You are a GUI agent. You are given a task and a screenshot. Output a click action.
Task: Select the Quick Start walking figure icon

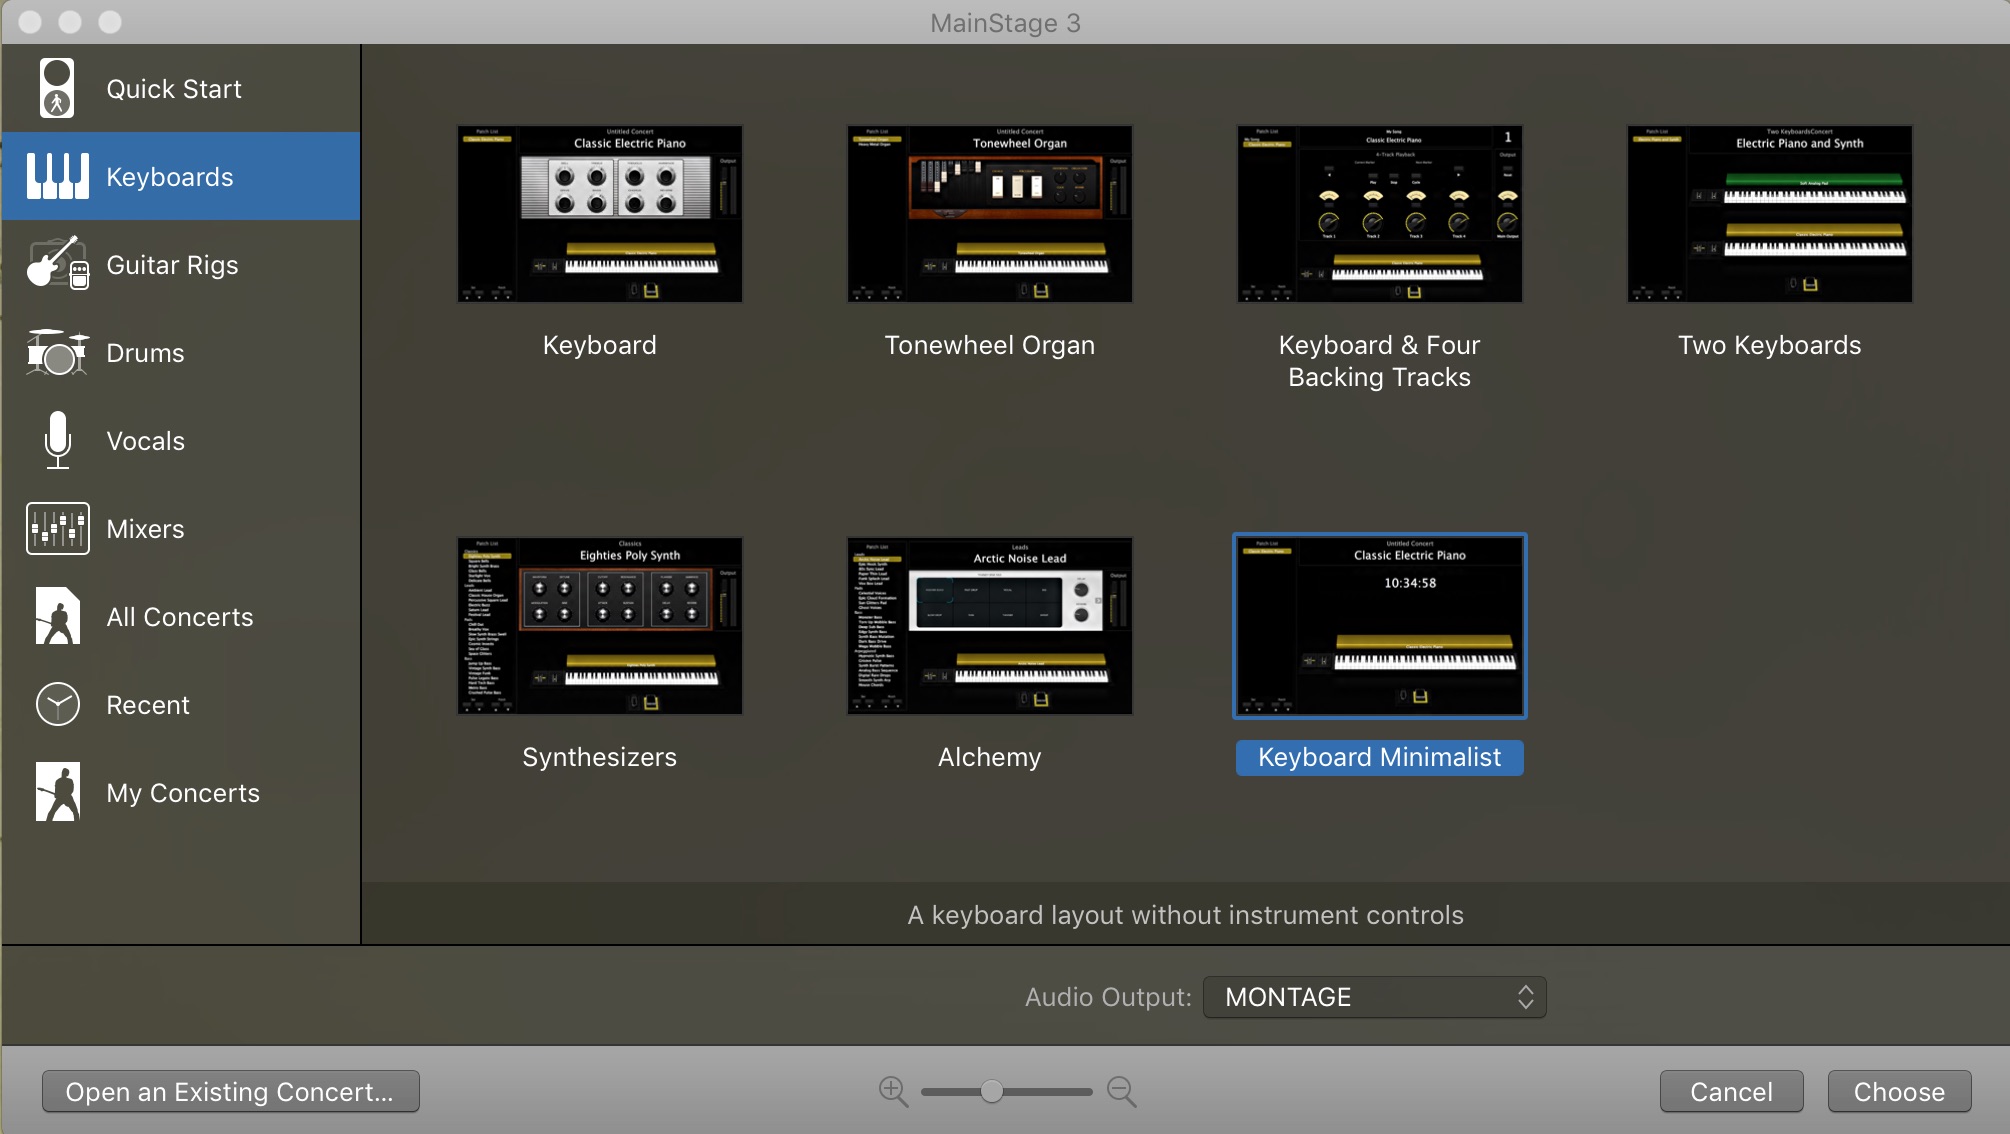[57, 88]
